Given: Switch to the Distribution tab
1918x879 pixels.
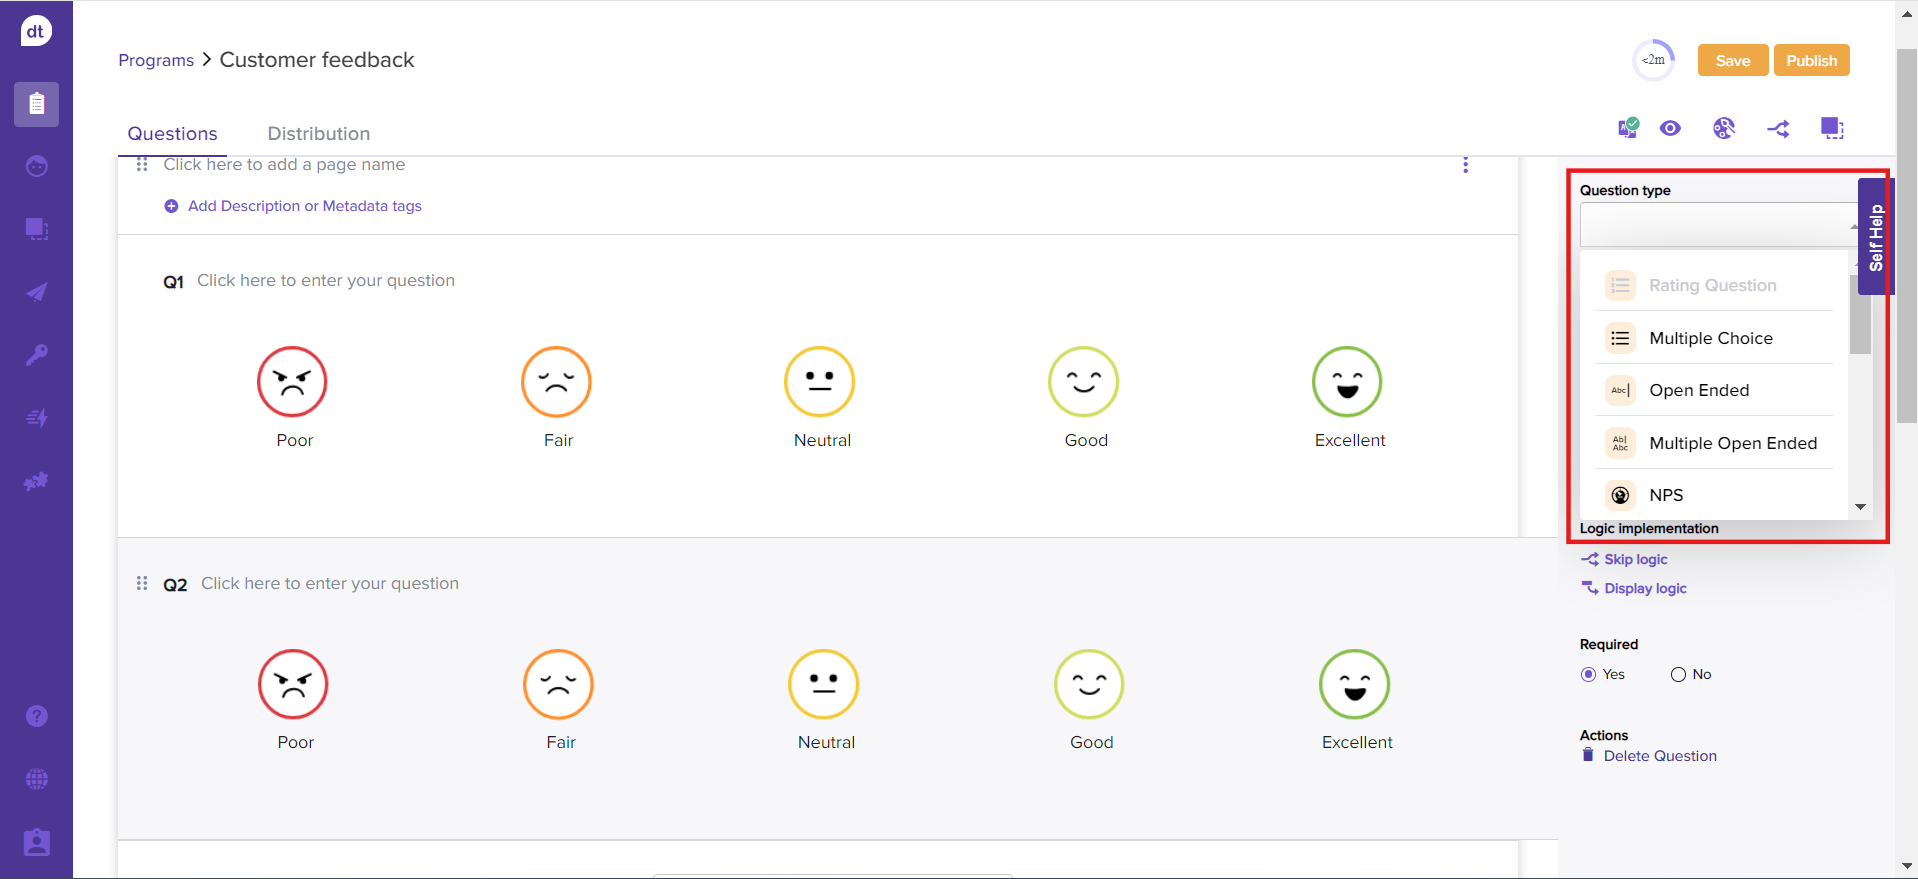Looking at the screenshot, I should point(318,134).
